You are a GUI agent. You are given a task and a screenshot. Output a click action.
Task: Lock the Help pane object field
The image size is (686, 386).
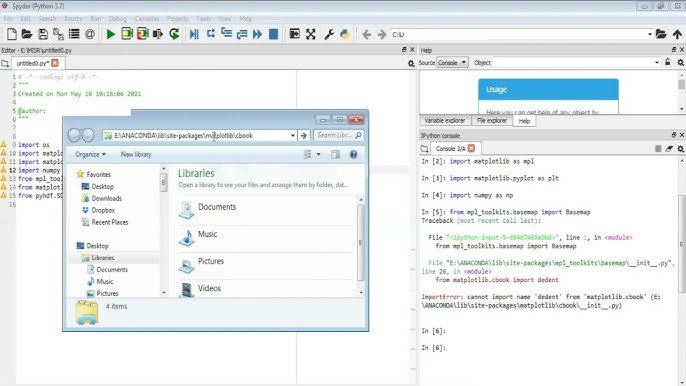(668, 63)
